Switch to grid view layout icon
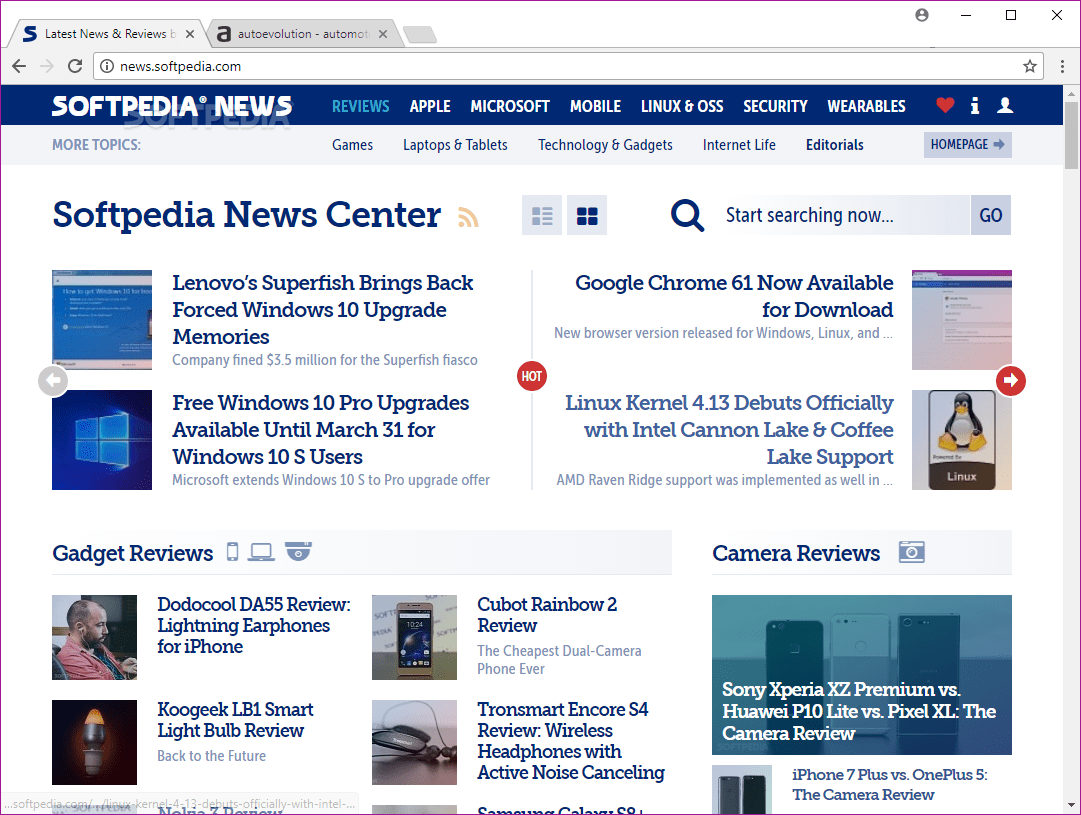The height and width of the screenshot is (815, 1081). coord(587,216)
